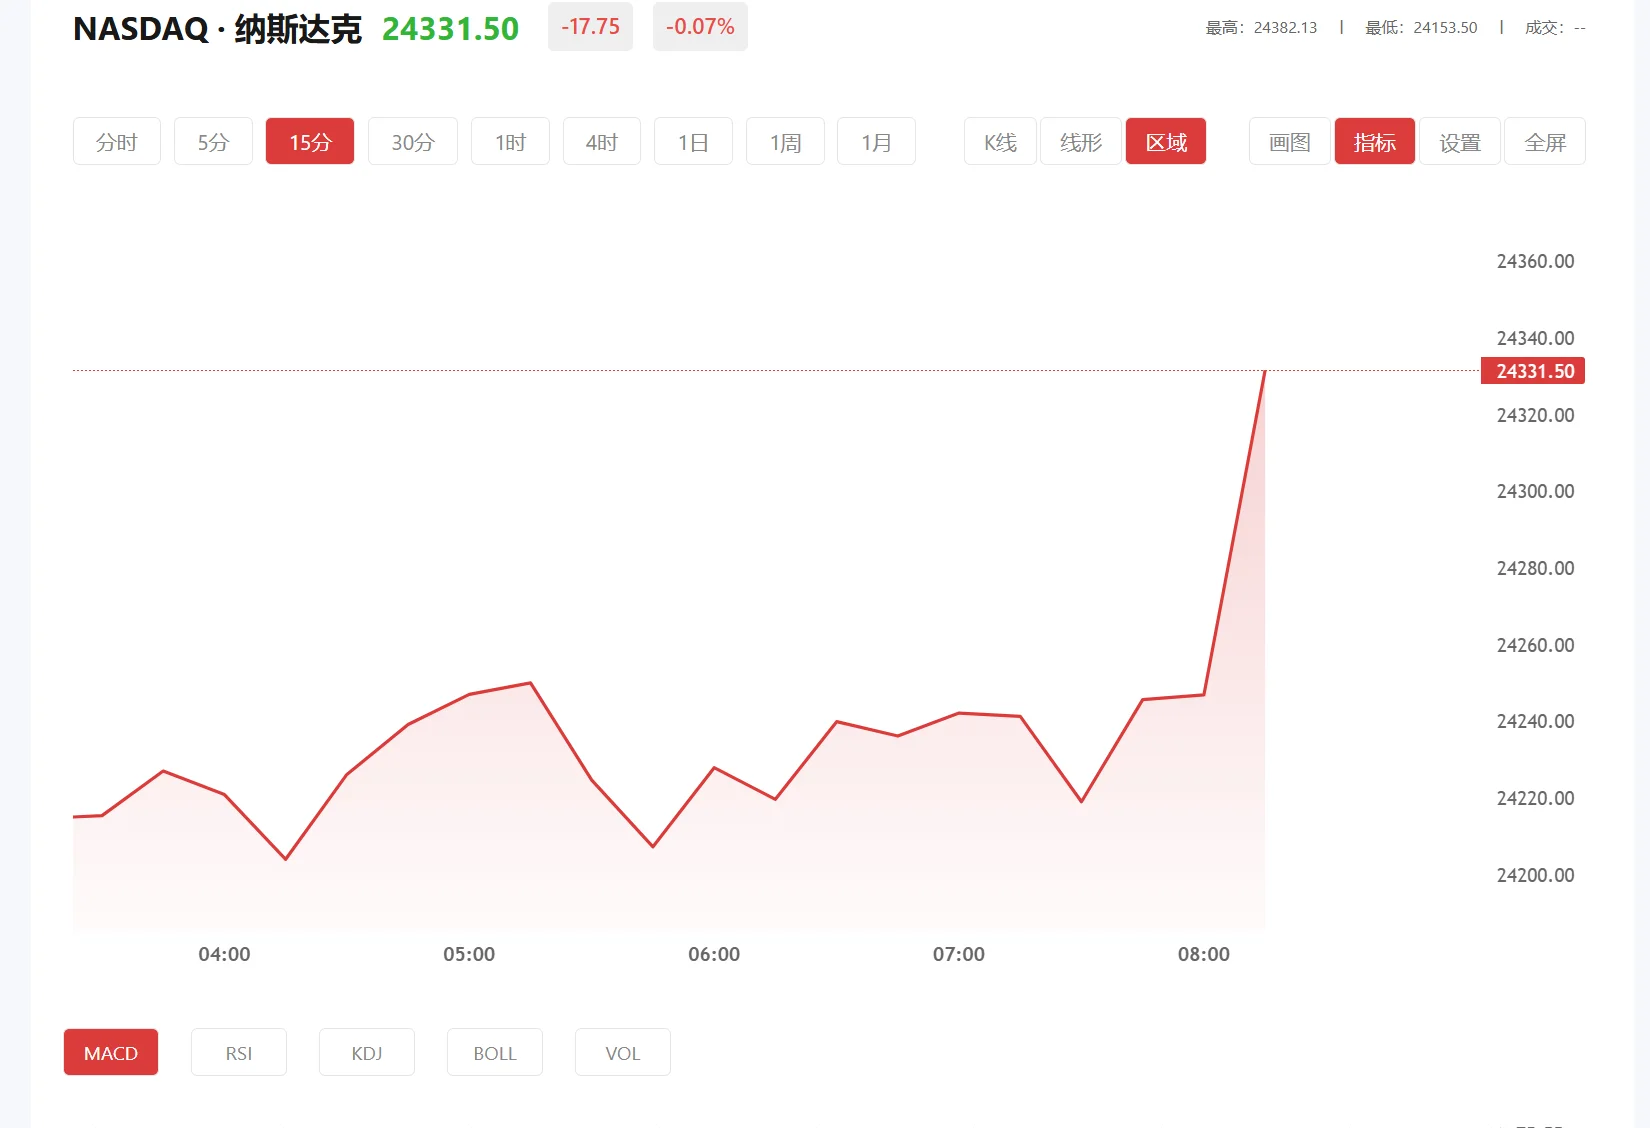Image resolution: width=1650 pixels, height=1128 pixels.
Task: Open the 1日 daily chart view
Action: tap(693, 141)
